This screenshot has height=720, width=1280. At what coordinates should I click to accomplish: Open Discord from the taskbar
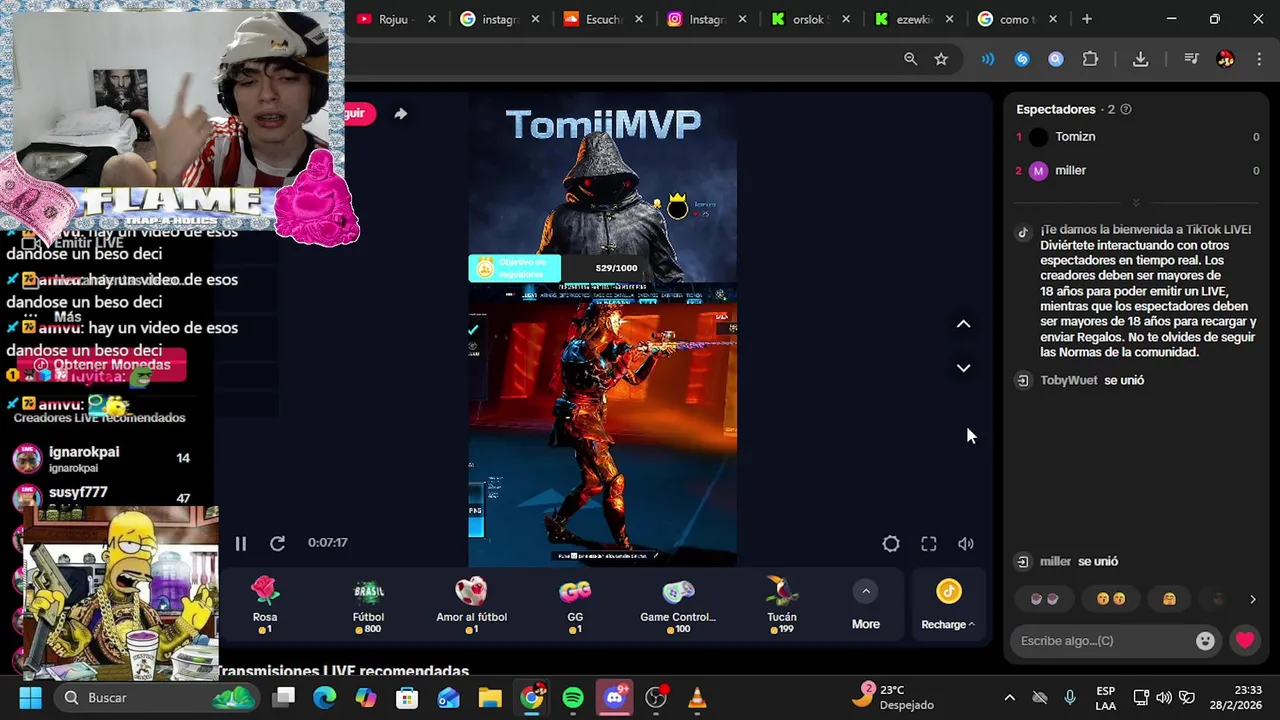(x=614, y=698)
